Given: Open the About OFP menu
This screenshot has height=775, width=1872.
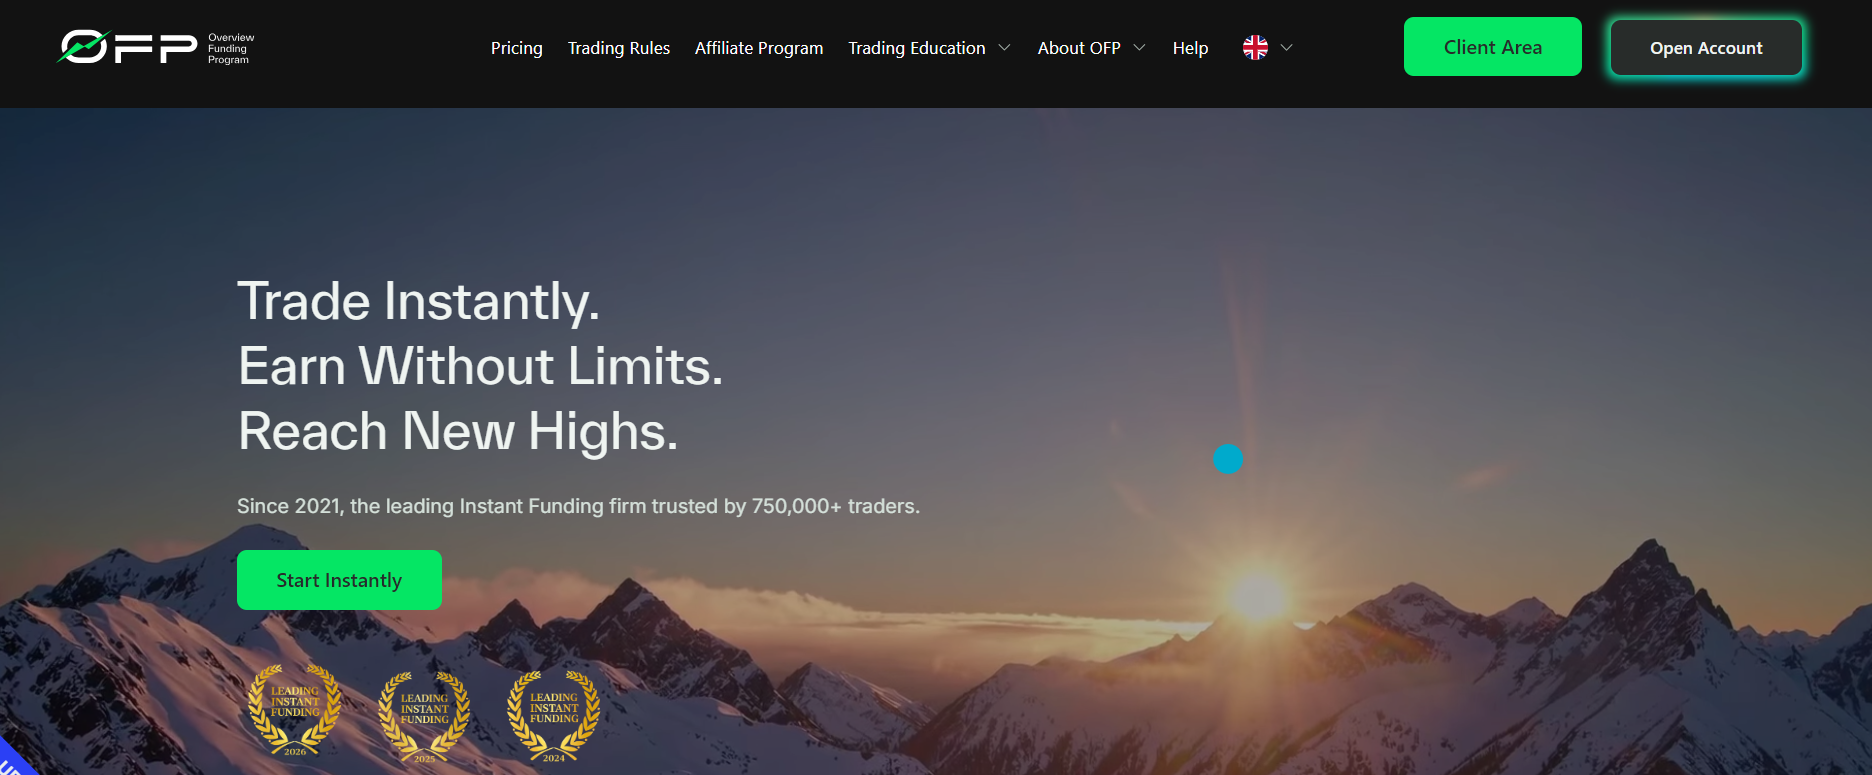Looking at the screenshot, I should pyautogui.click(x=1079, y=48).
